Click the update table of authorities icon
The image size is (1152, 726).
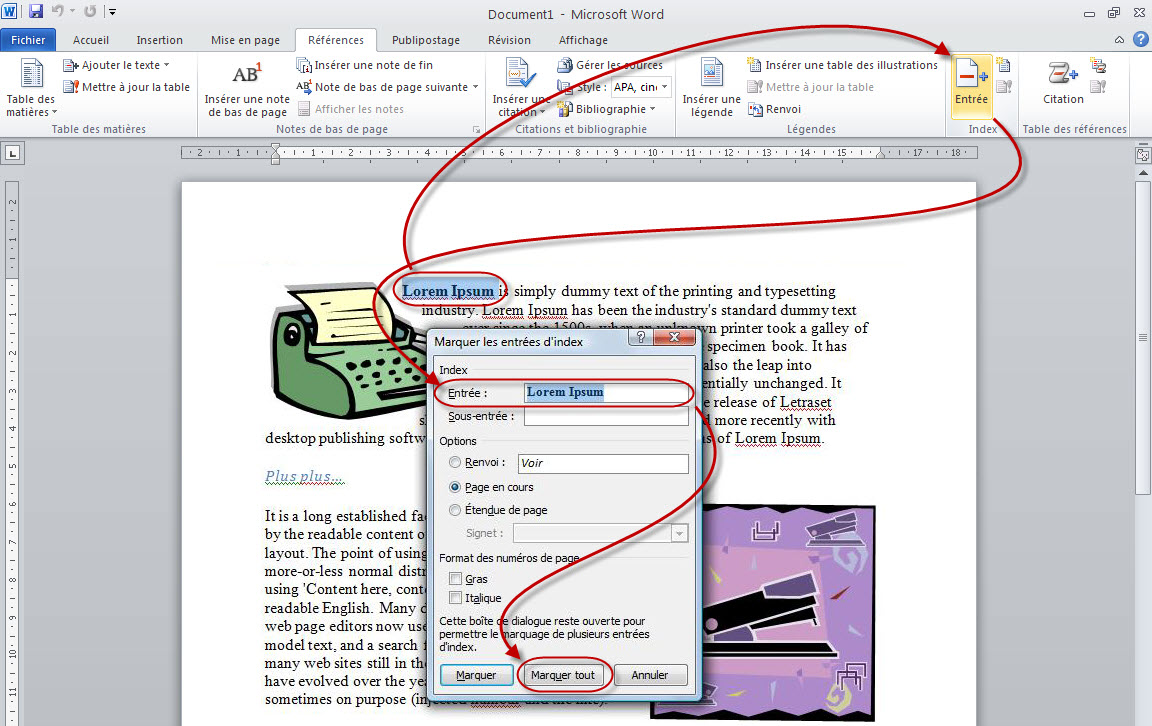1098,87
